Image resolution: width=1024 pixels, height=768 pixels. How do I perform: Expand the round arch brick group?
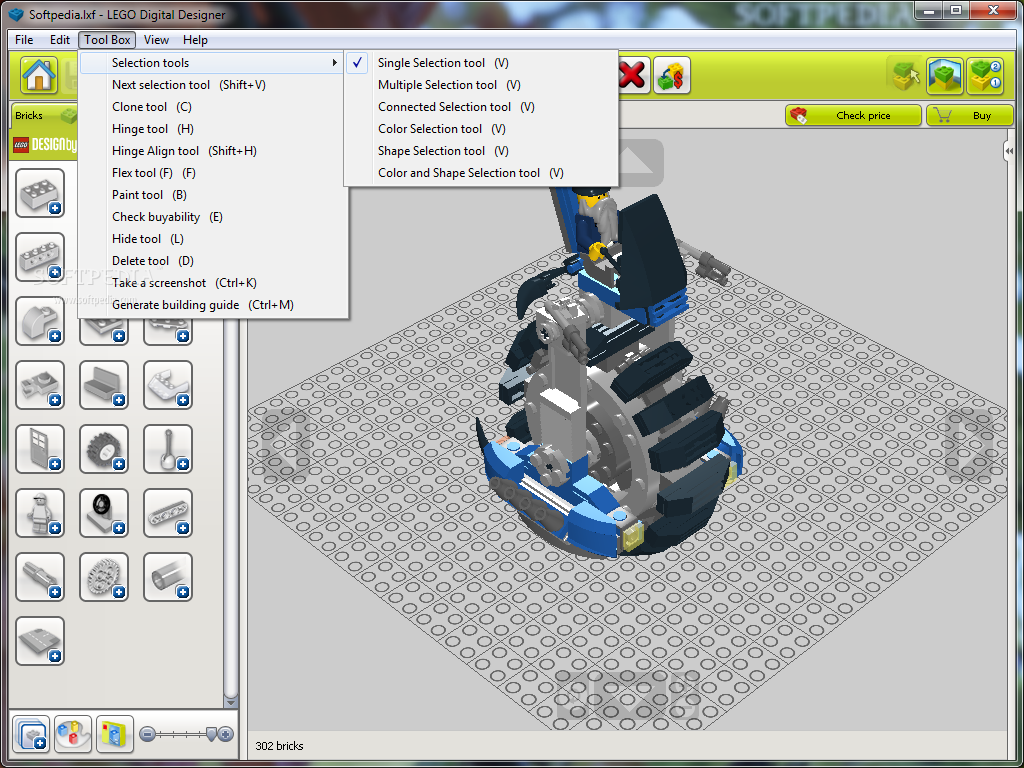[x=40, y=321]
